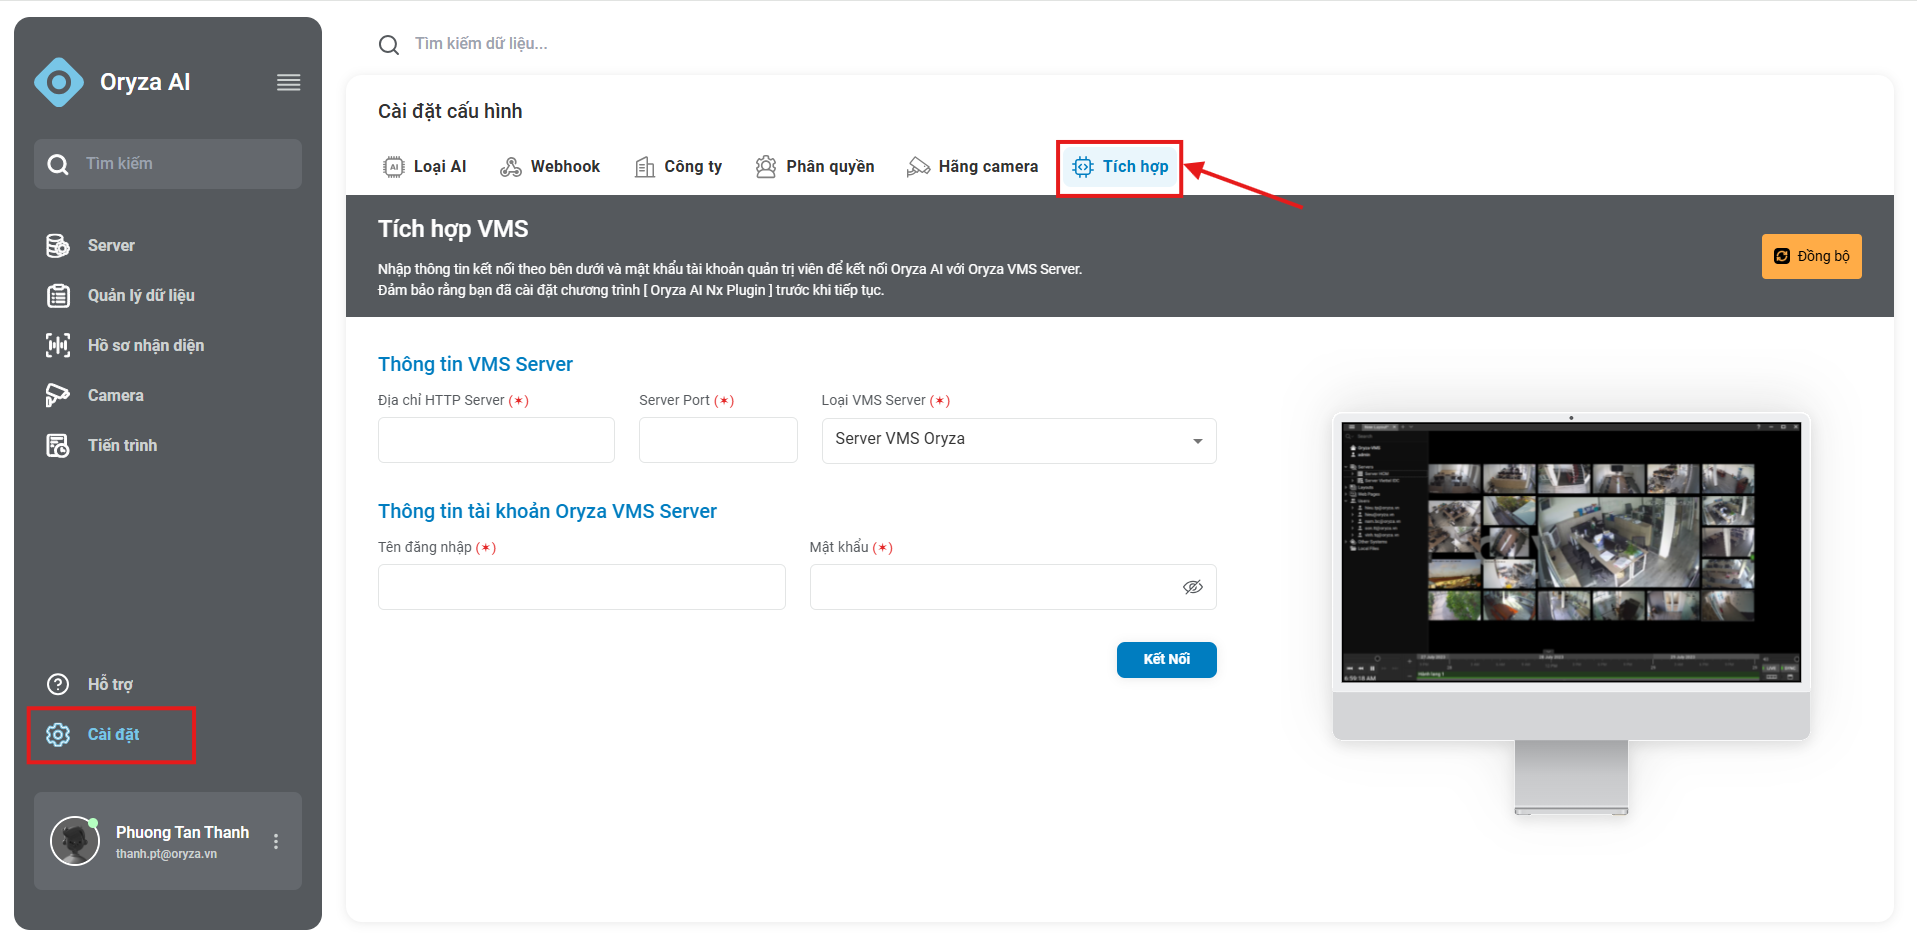Click the sidebar Tìm kiếm search box

(x=168, y=164)
